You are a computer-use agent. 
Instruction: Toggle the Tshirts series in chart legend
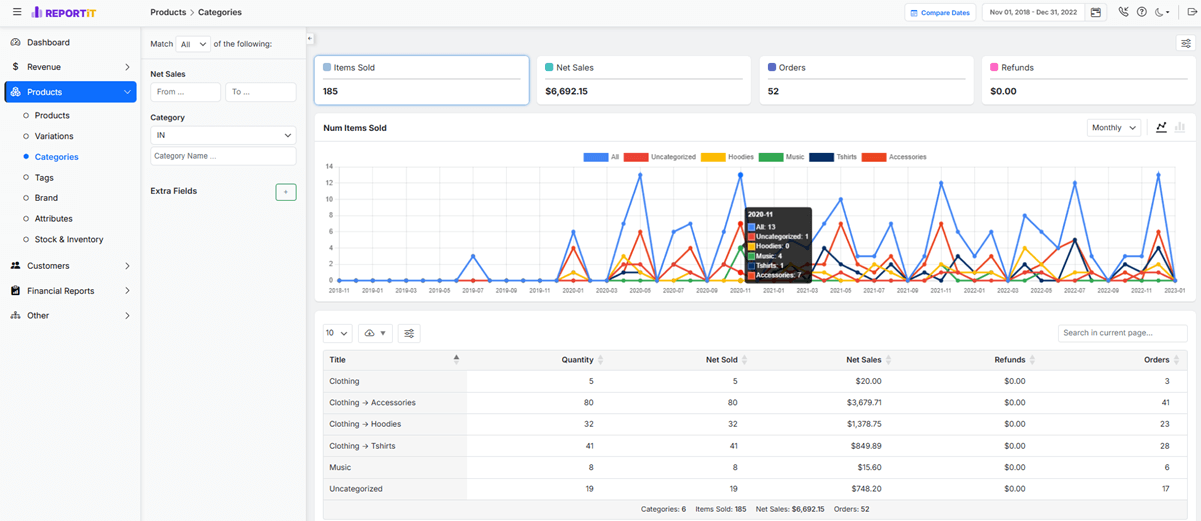coord(836,157)
